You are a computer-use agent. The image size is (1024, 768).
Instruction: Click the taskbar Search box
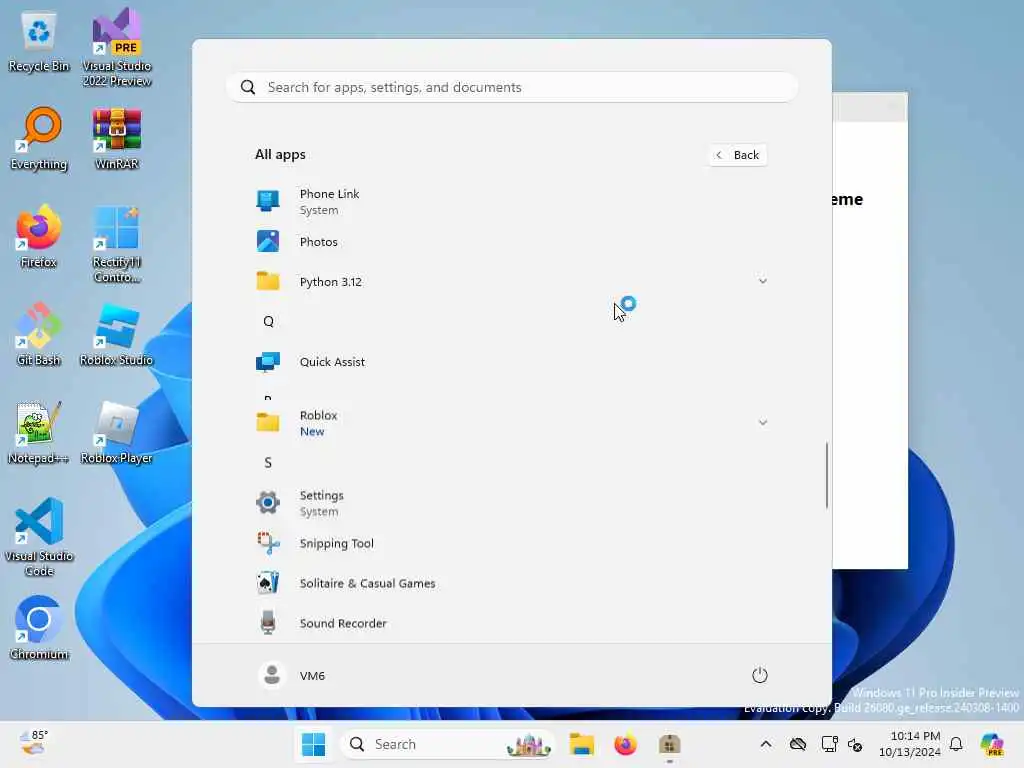pyautogui.click(x=448, y=744)
